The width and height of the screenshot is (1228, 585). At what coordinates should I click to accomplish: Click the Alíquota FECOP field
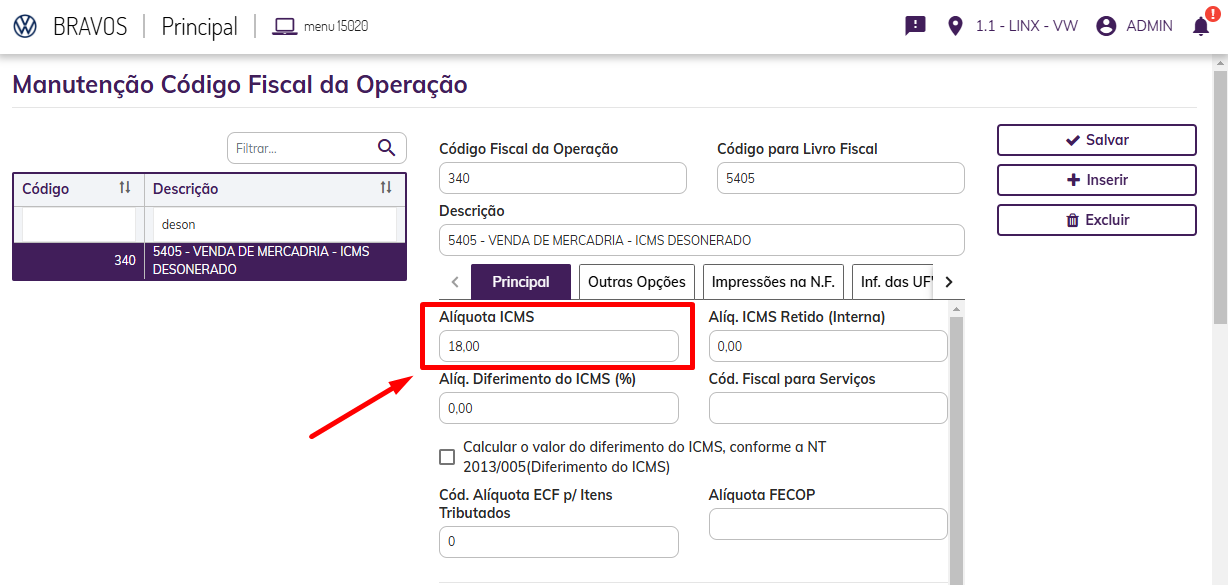828,524
